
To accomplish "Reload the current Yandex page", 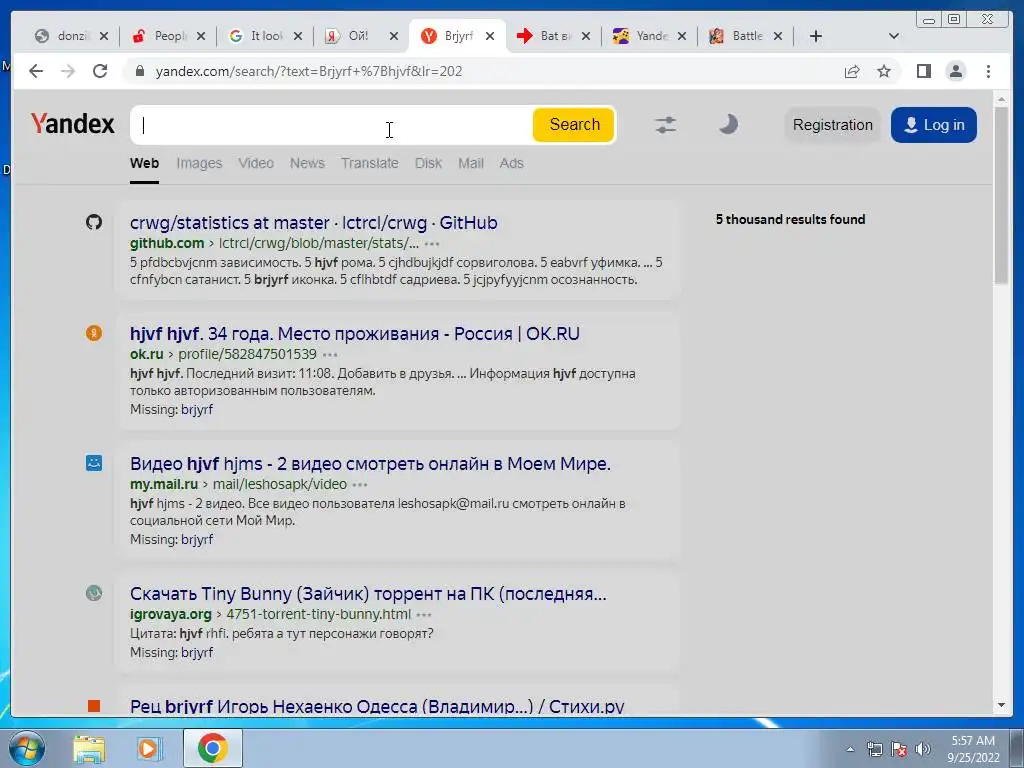I will [x=100, y=71].
